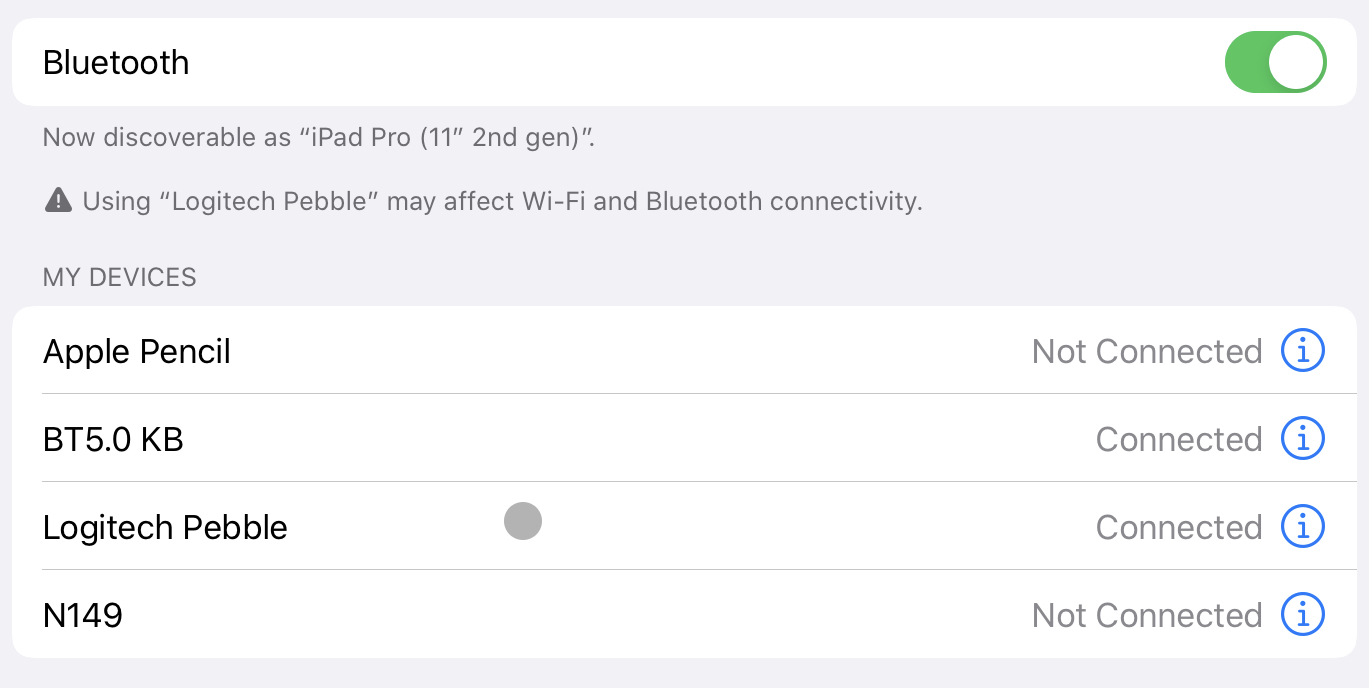Viewport: 1369px width, 688px height.
Task: Click the MY DEVICES section header
Action: point(120,277)
